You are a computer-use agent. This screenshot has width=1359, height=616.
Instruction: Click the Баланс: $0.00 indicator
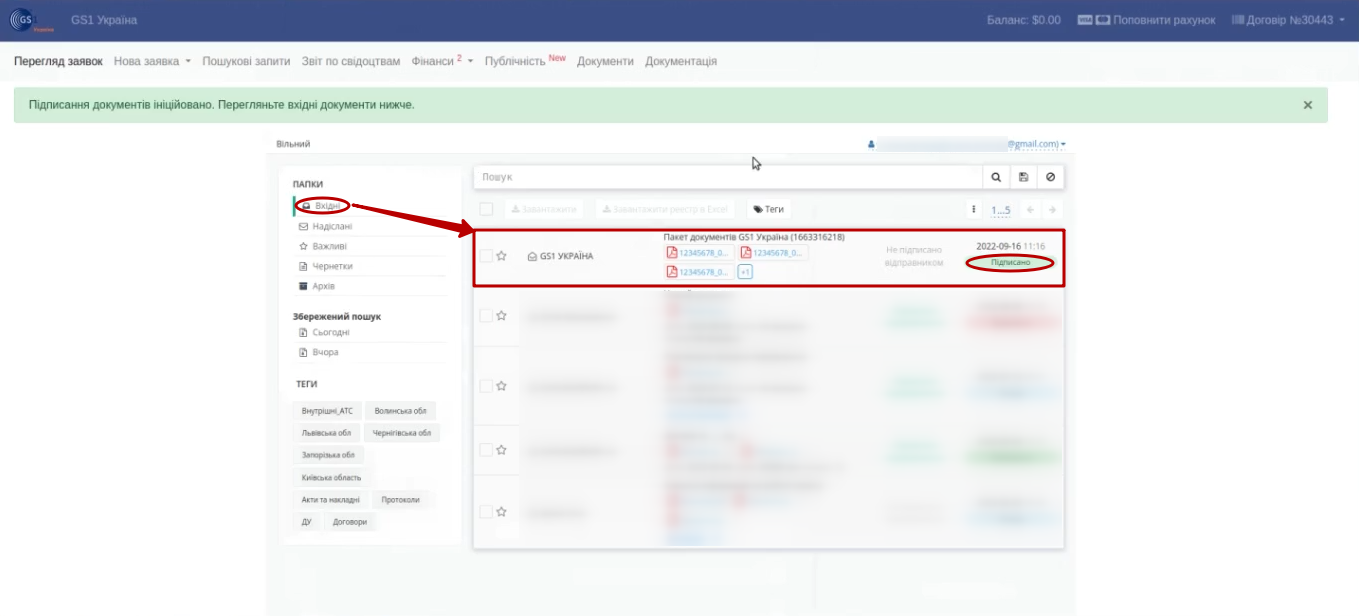pyautogui.click(x=1024, y=20)
